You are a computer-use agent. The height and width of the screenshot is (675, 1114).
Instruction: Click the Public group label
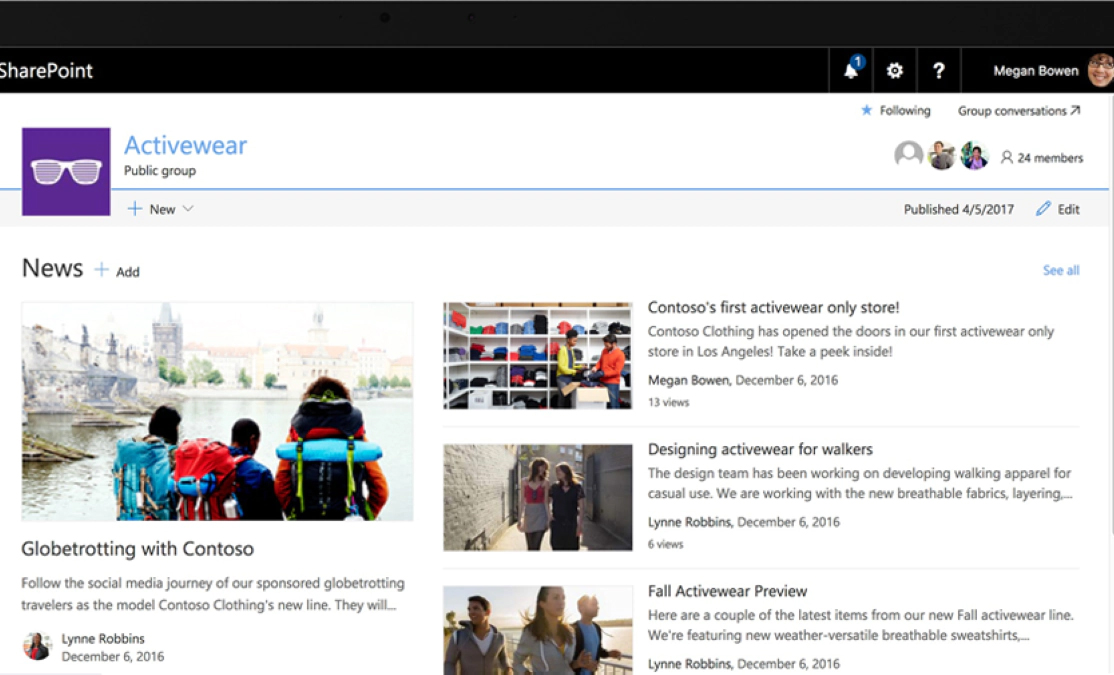coord(160,171)
